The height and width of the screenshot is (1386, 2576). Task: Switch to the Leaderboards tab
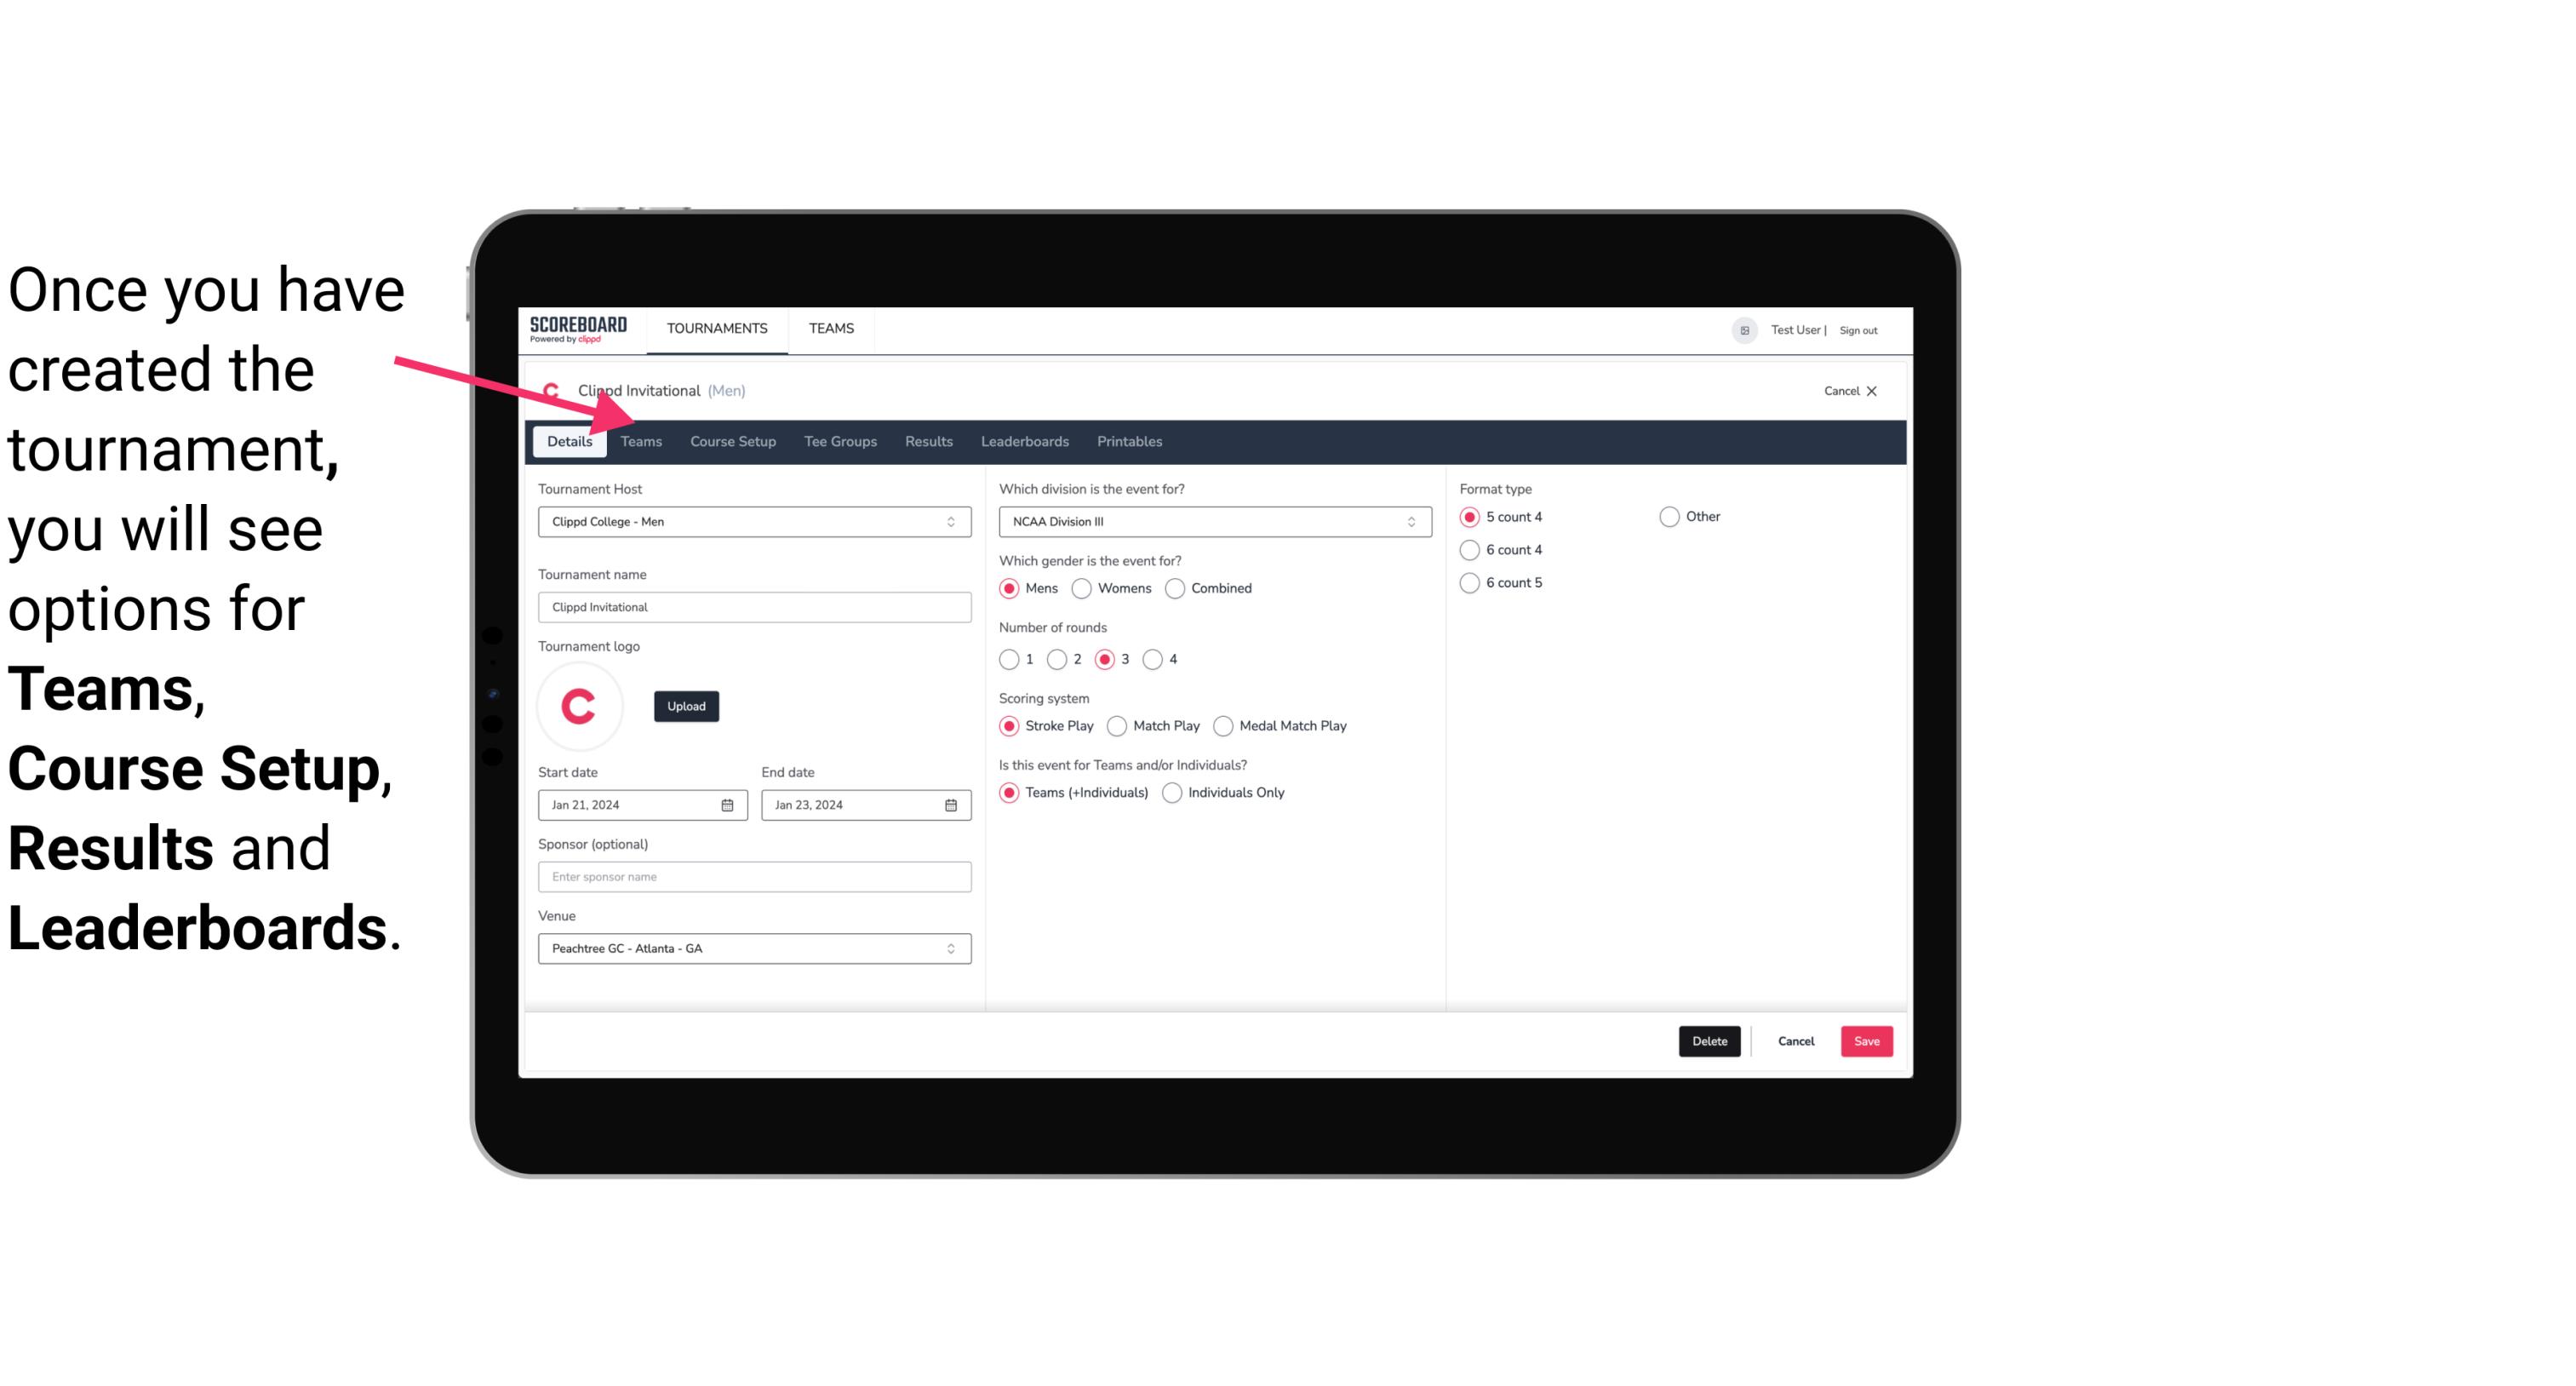pyautogui.click(x=1025, y=440)
